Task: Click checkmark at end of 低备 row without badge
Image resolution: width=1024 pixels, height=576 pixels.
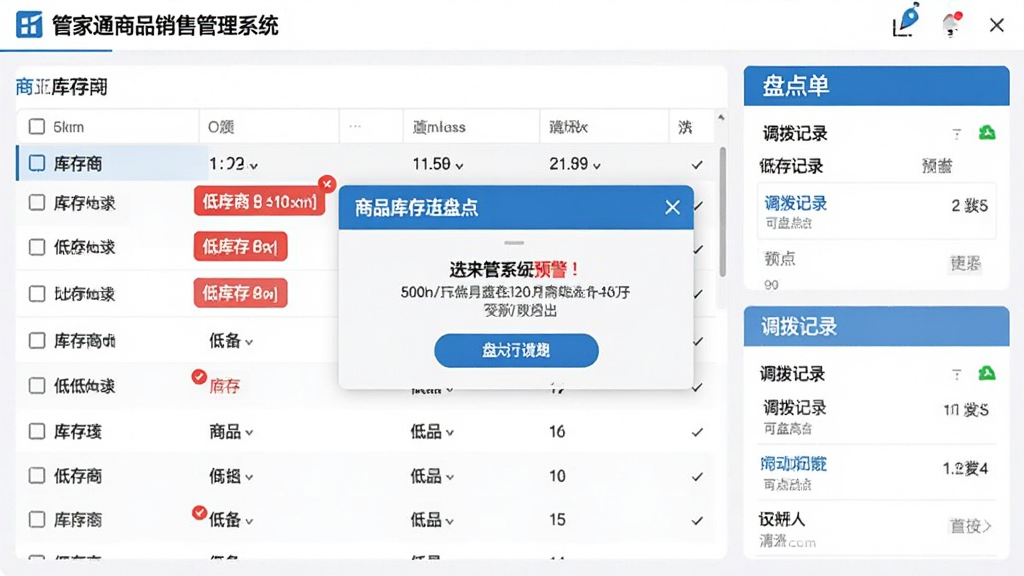Action: click(x=697, y=342)
